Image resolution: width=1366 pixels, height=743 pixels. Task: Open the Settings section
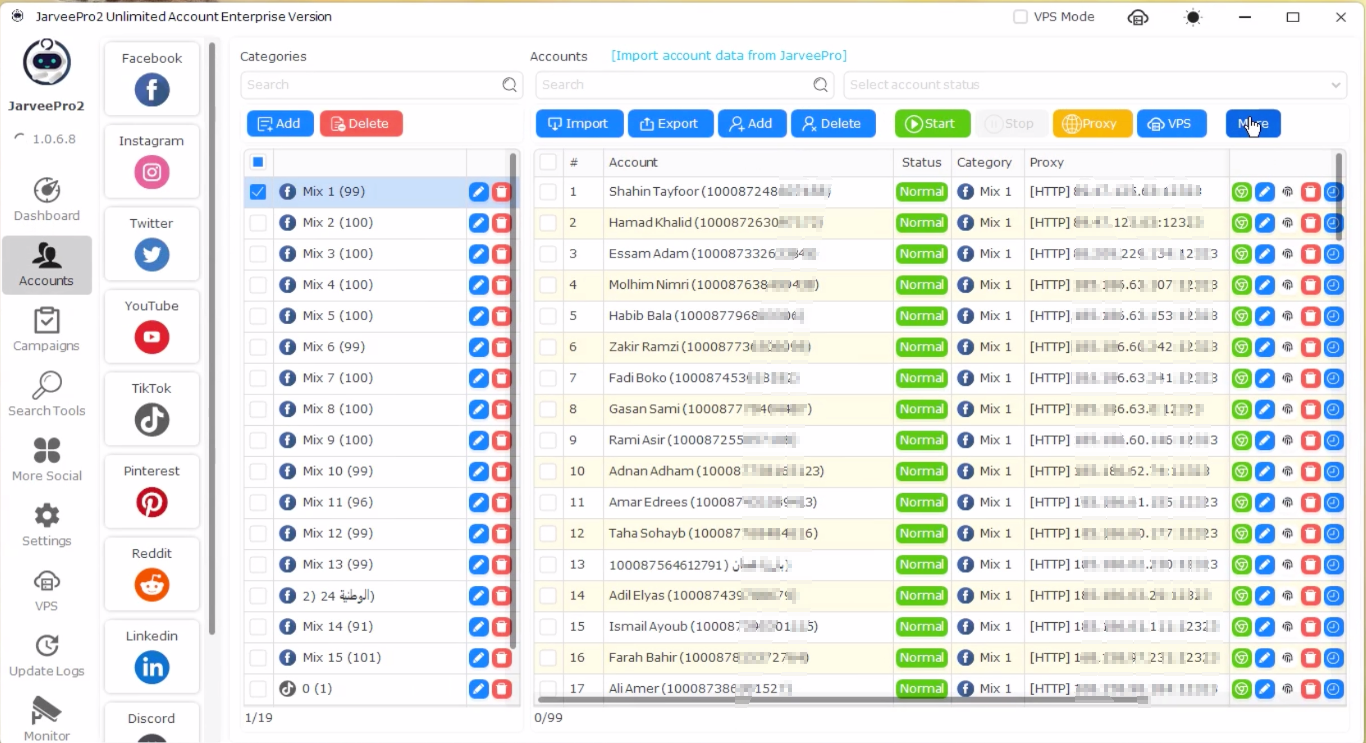click(x=47, y=525)
